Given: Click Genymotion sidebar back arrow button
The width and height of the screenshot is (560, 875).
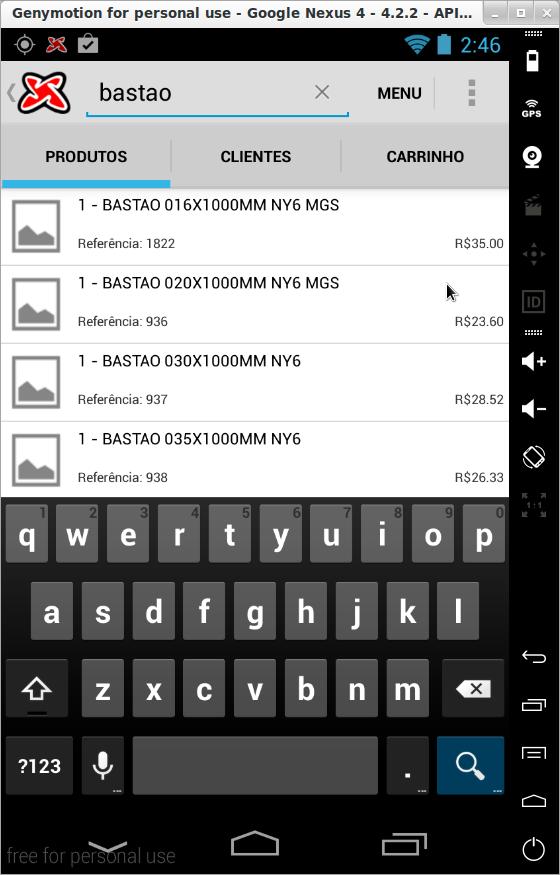Looking at the screenshot, I should tap(534, 657).
